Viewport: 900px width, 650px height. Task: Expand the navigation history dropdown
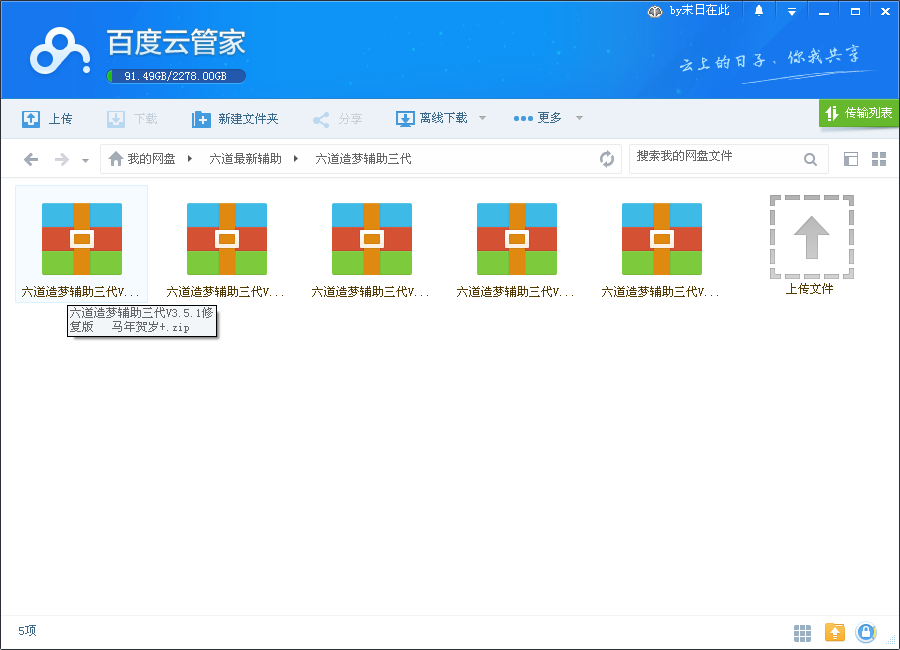(x=86, y=161)
